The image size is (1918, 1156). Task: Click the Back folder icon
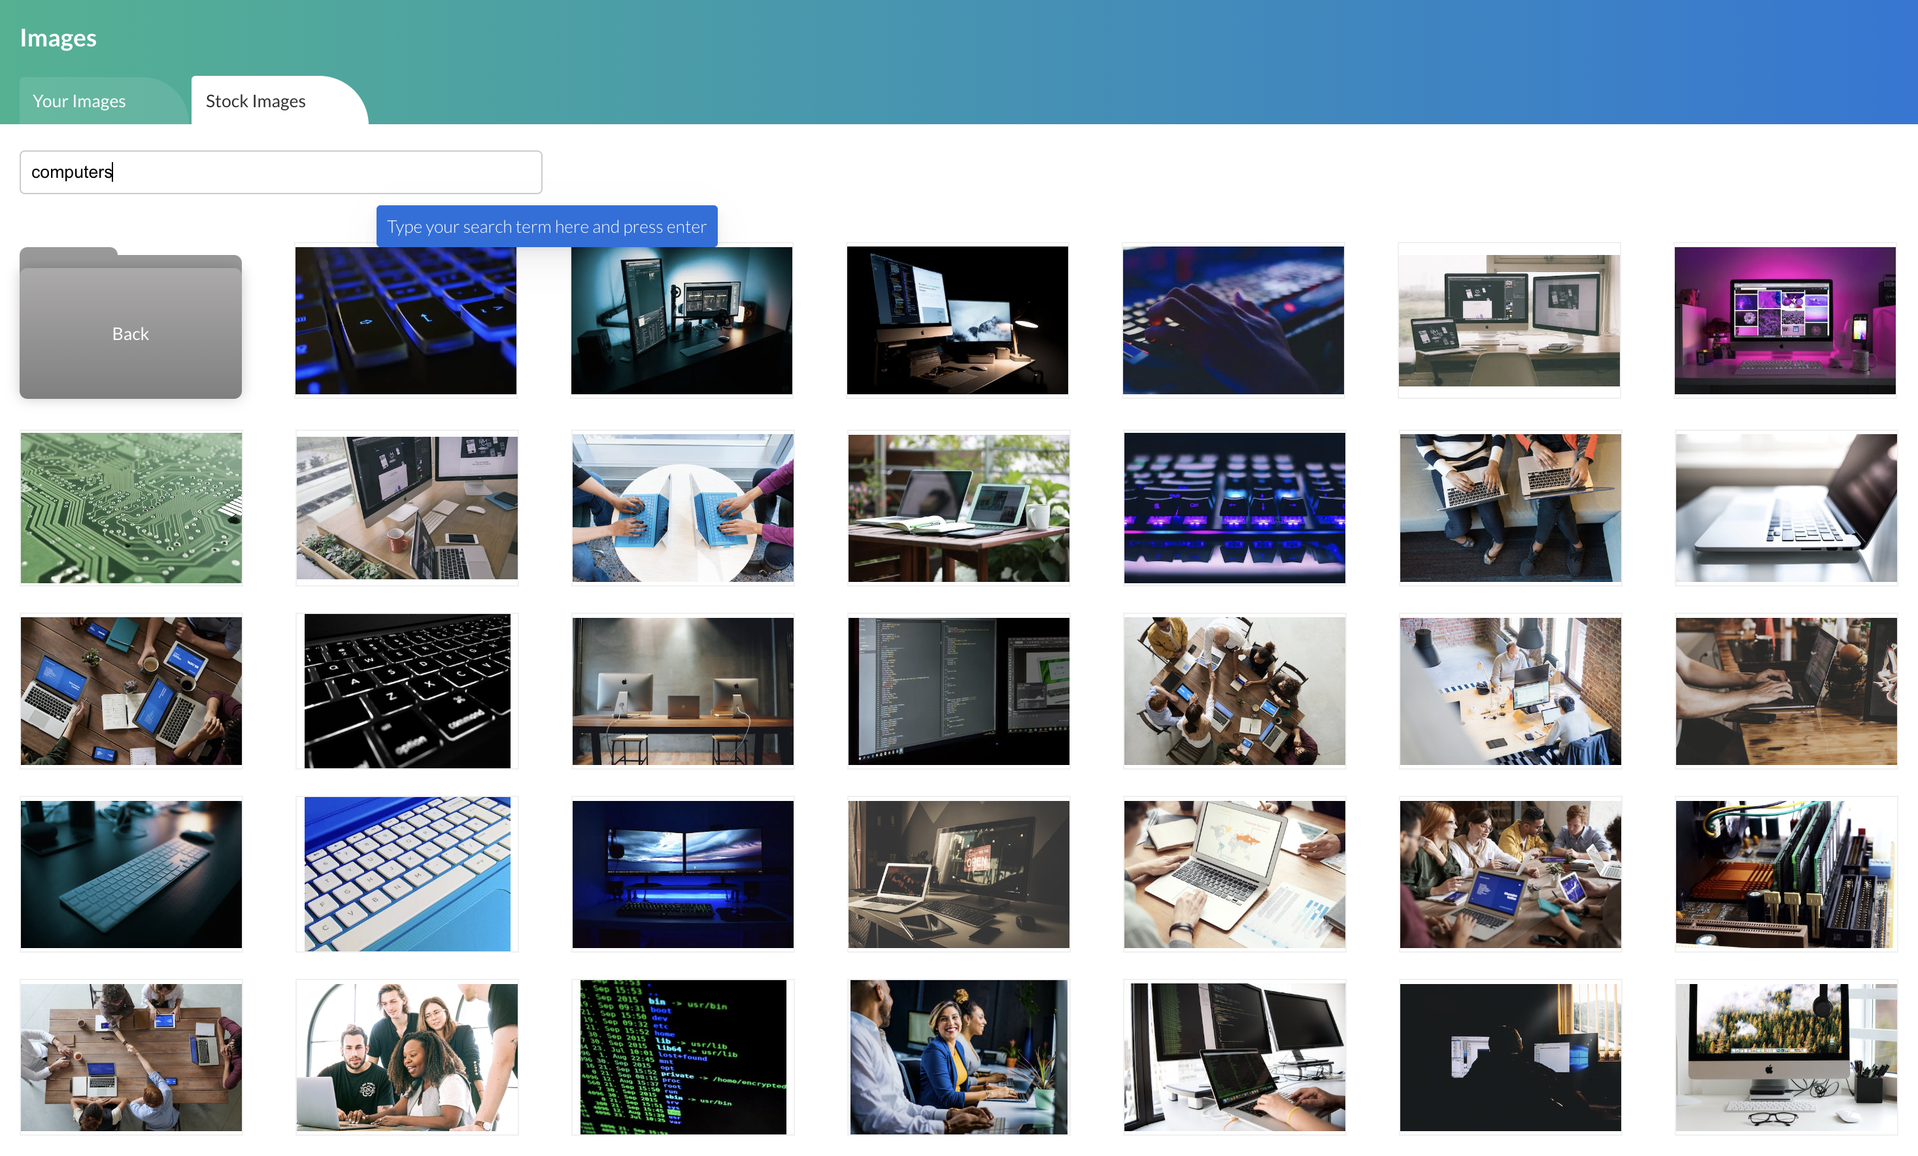[x=130, y=325]
